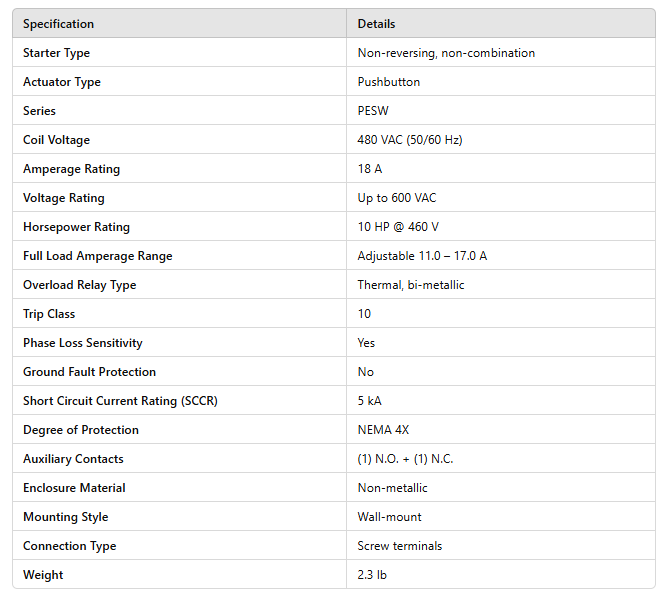Click the "2.3 lb" weight value

[372, 575]
